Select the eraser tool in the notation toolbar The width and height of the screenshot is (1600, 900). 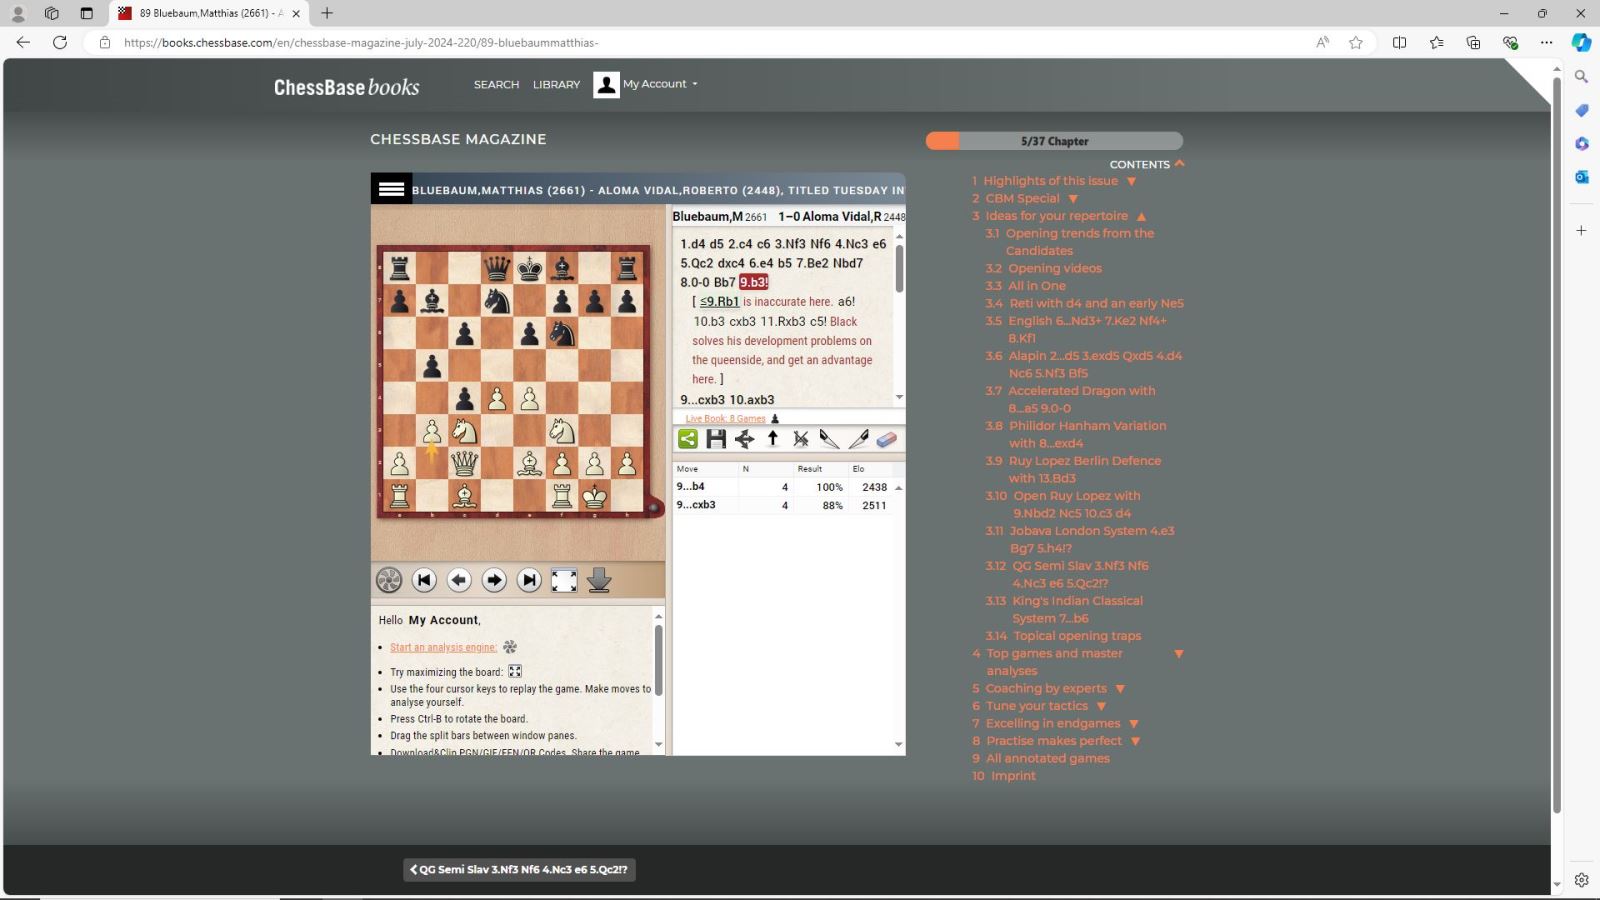pos(886,438)
